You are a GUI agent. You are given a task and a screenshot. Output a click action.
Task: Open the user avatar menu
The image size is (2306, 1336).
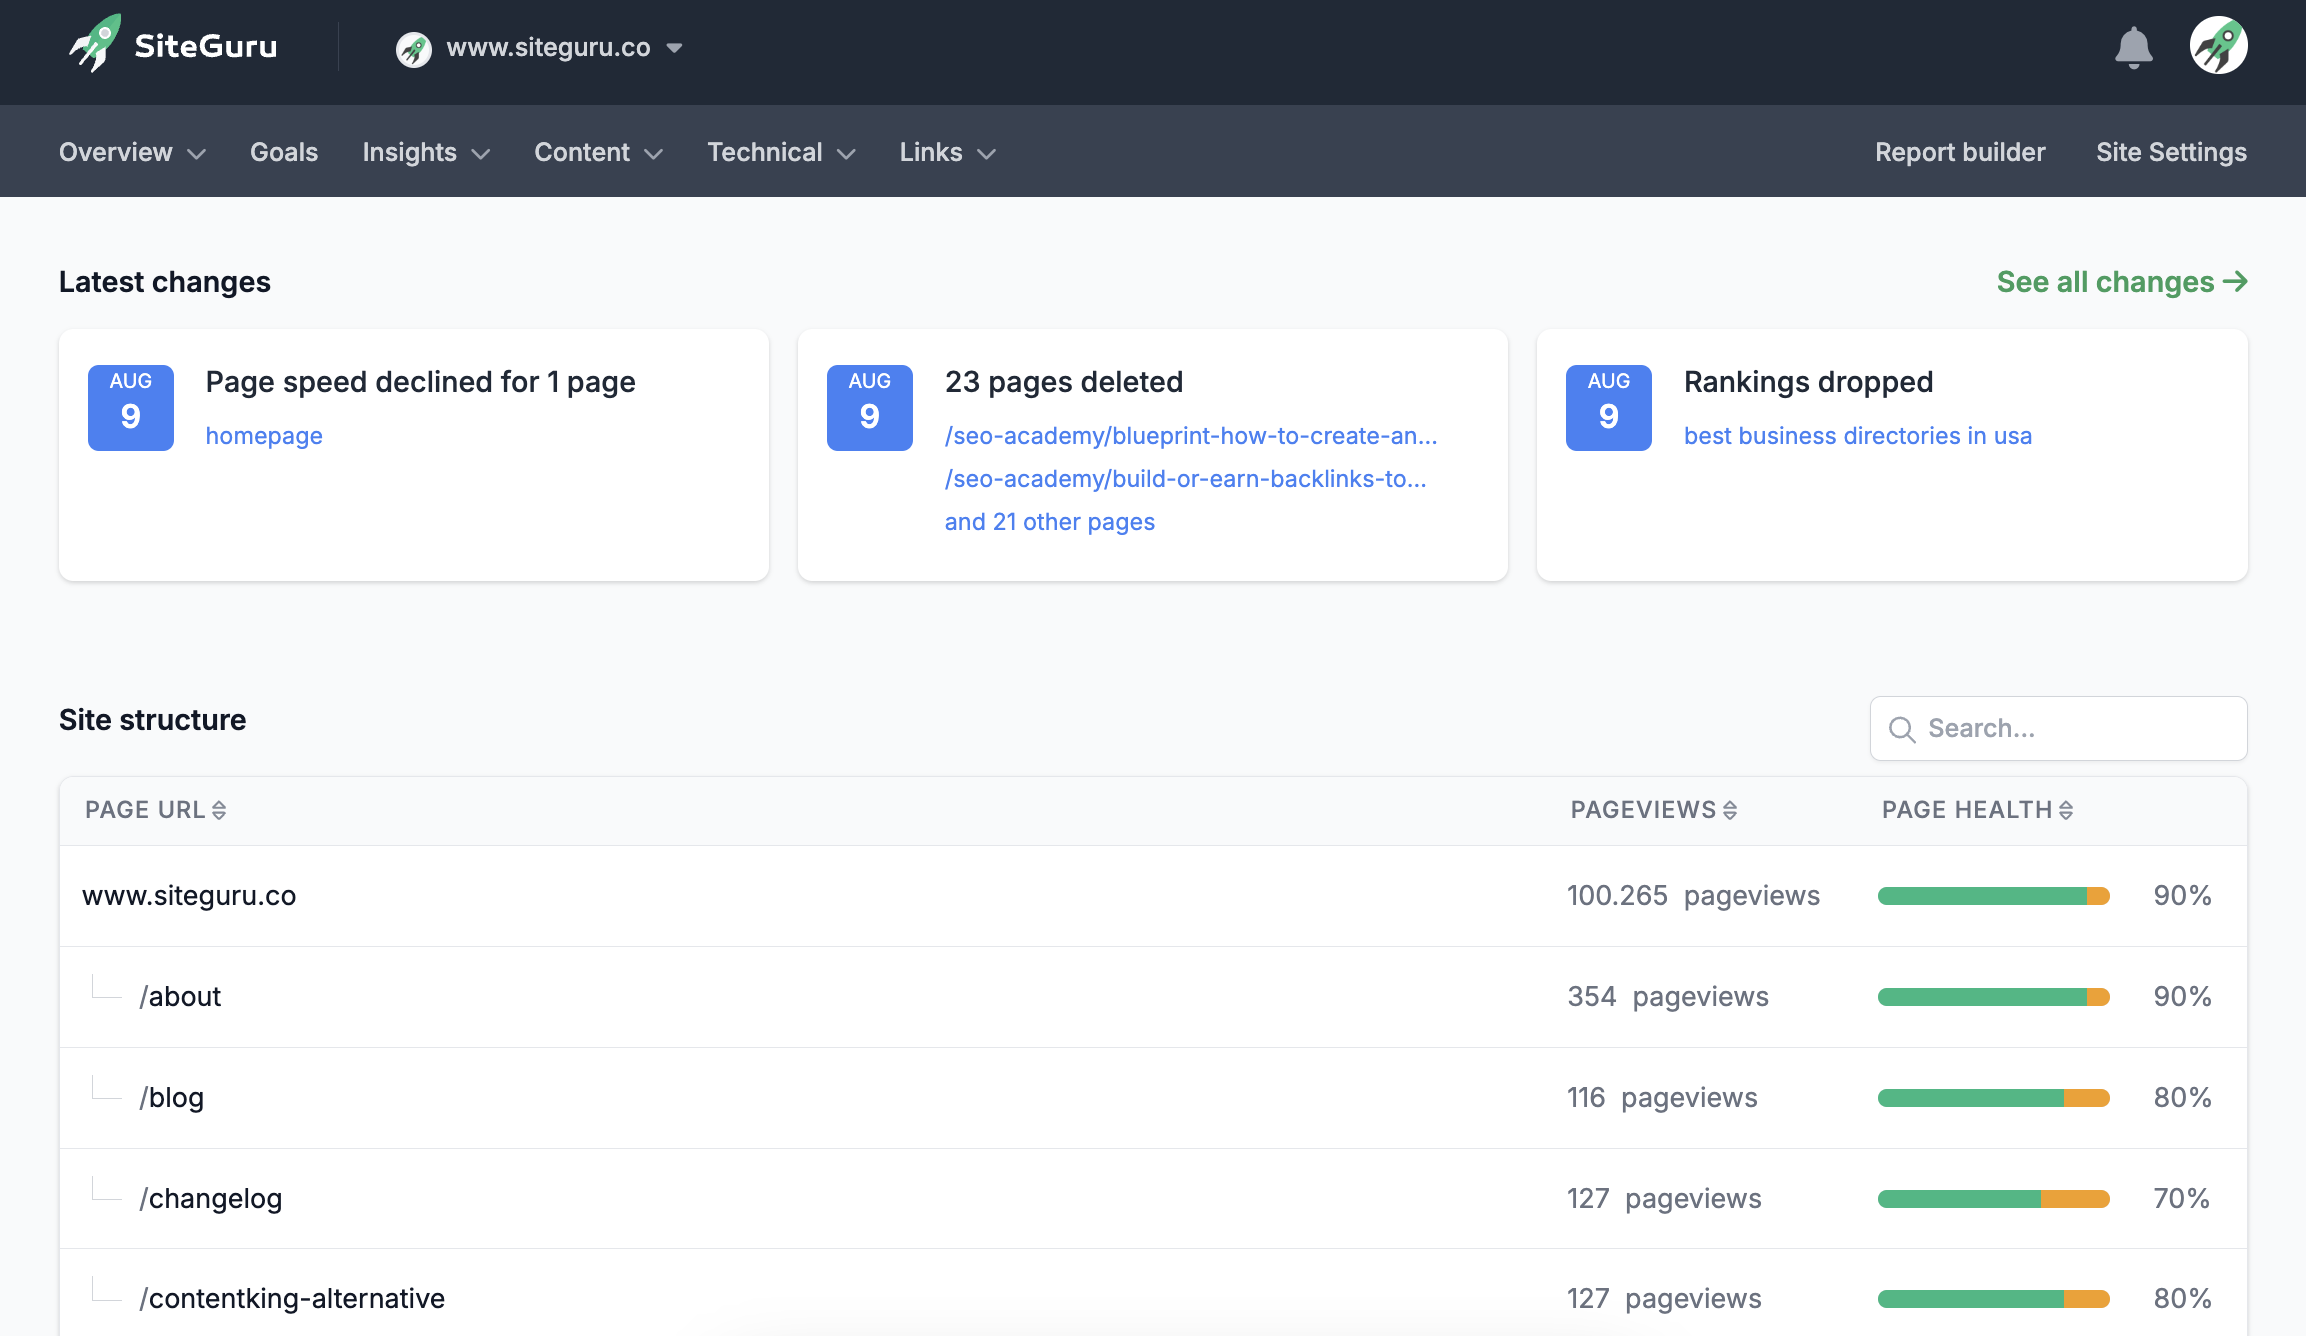tap(2218, 45)
